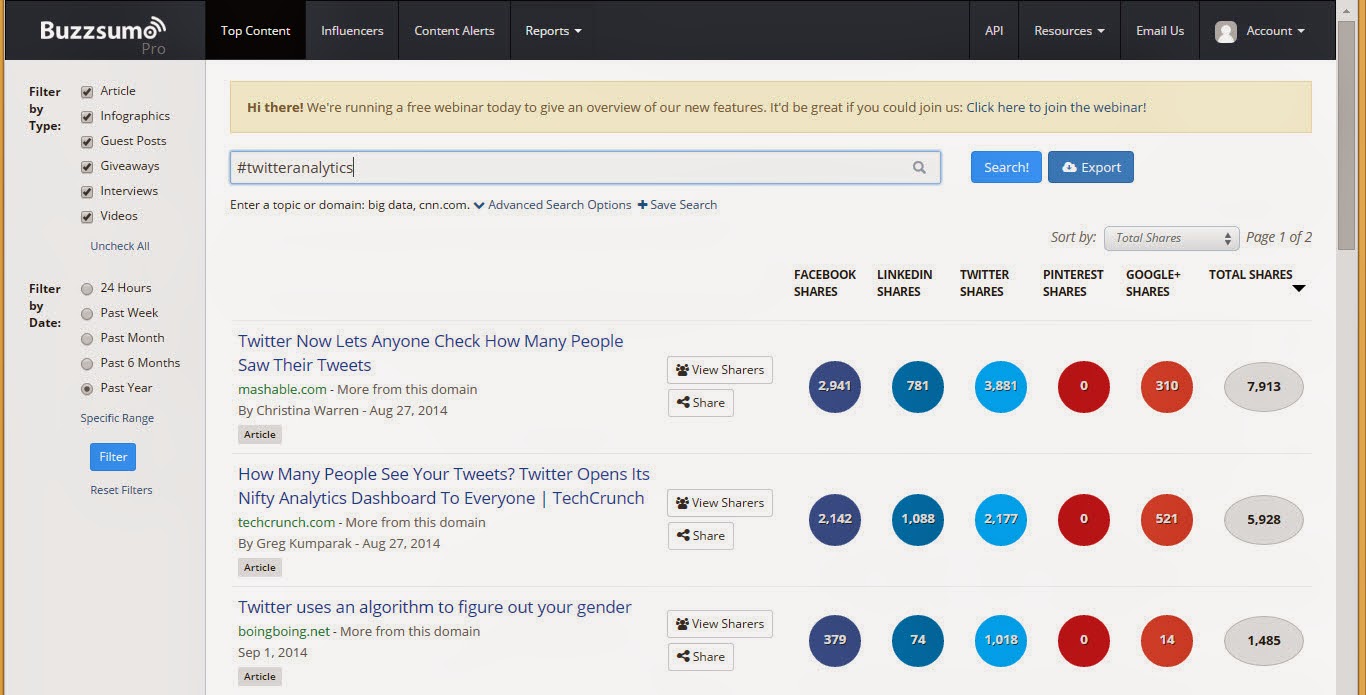Click the BuzzSumo Pro logo
This screenshot has width=1366, height=695.
coord(103,33)
